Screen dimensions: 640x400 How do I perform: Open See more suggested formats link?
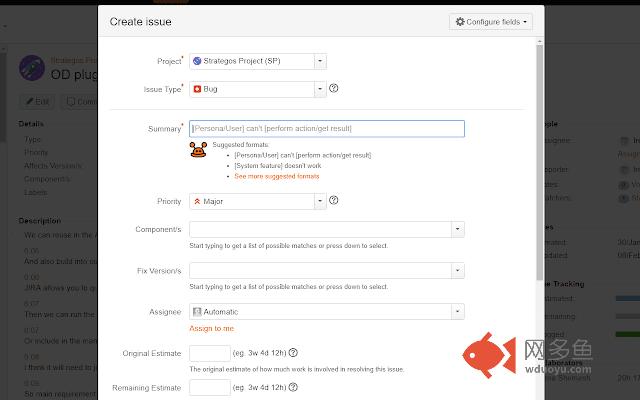pyautogui.click(x=277, y=176)
